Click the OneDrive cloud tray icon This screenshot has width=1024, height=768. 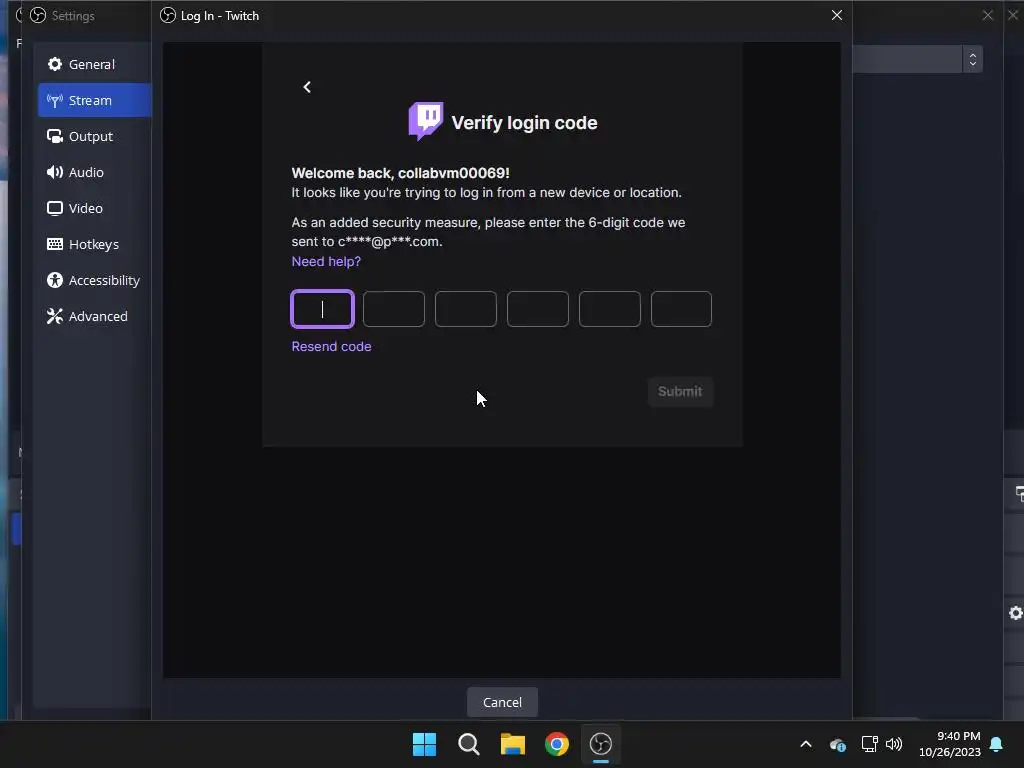coord(837,744)
